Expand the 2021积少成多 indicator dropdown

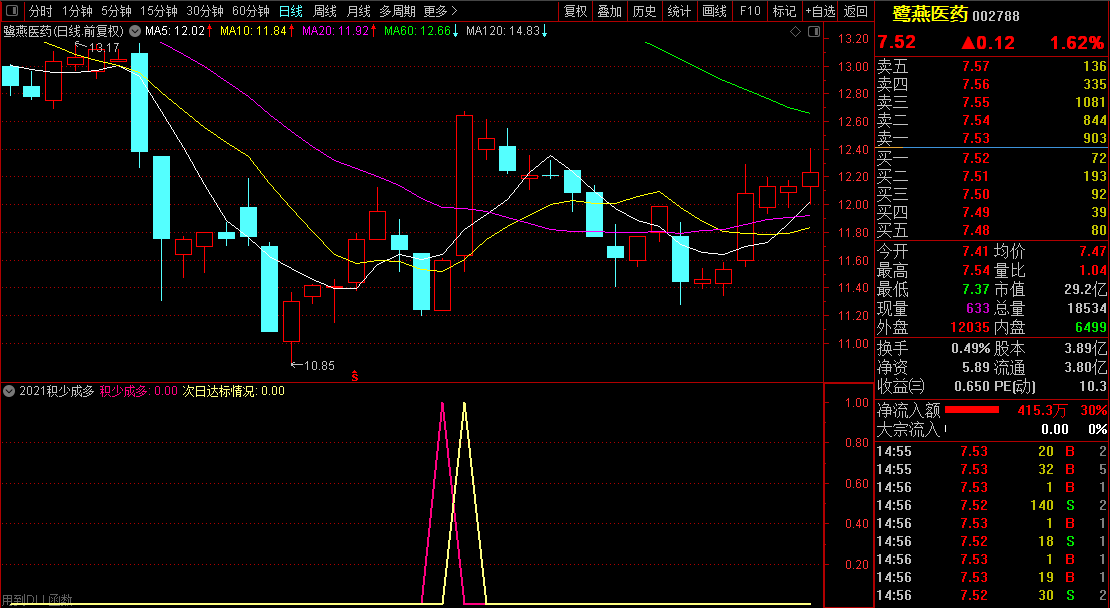coord(9,391)
